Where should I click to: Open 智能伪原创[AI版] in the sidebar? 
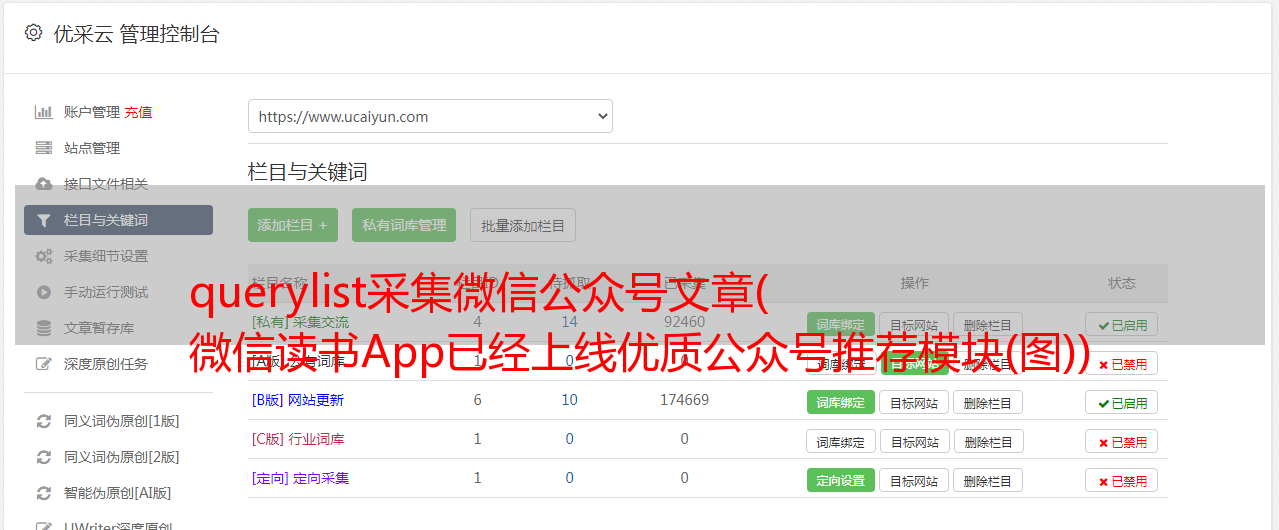click(118, 493)
